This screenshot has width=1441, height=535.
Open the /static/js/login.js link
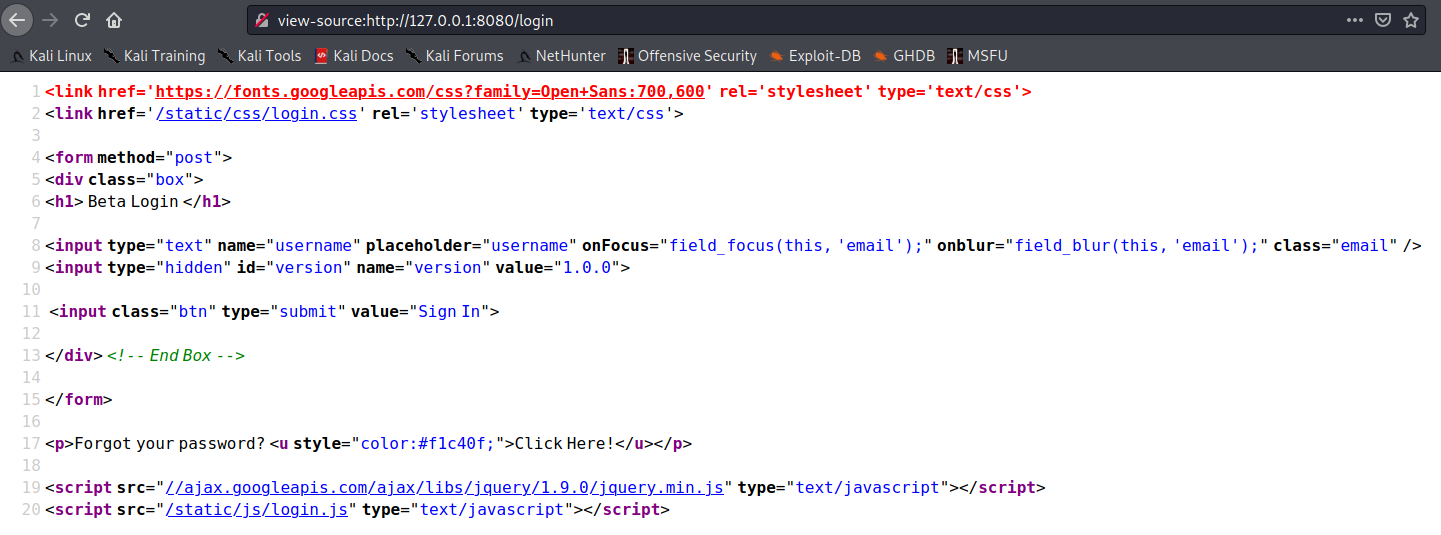(x=256, y=510)
